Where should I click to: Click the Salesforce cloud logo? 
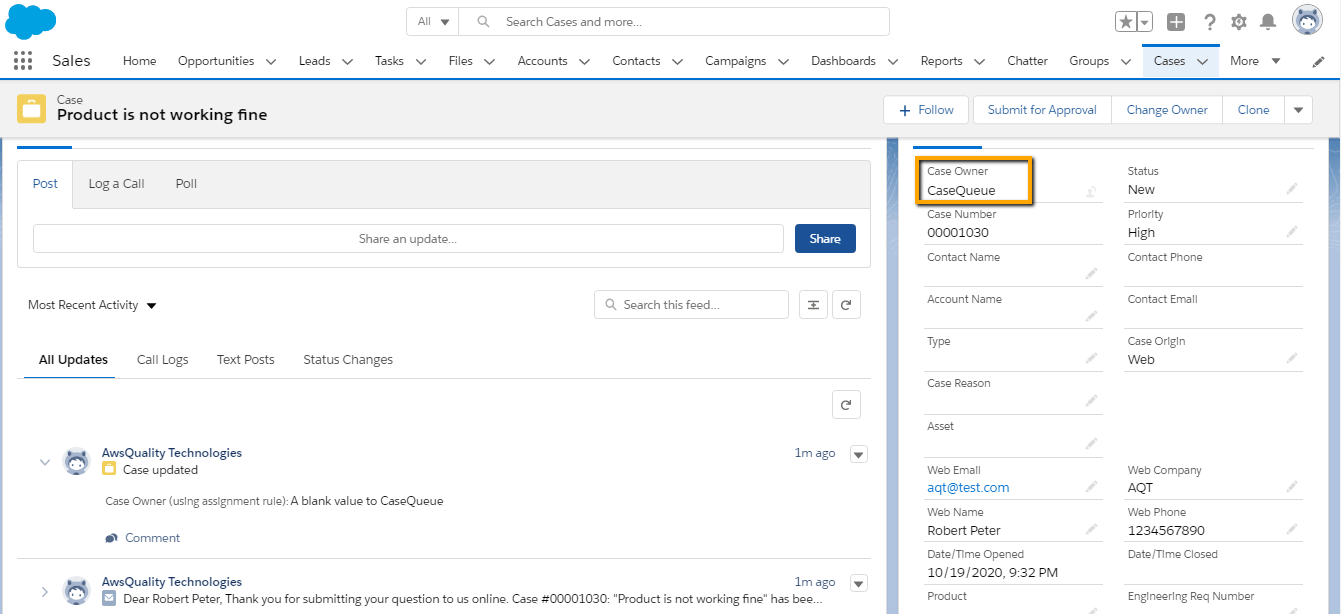click(31, 20)
